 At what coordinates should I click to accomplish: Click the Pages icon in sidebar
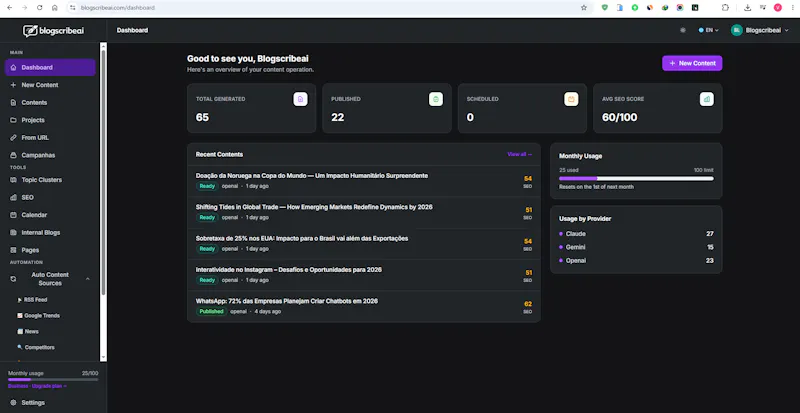coord(13,250)
